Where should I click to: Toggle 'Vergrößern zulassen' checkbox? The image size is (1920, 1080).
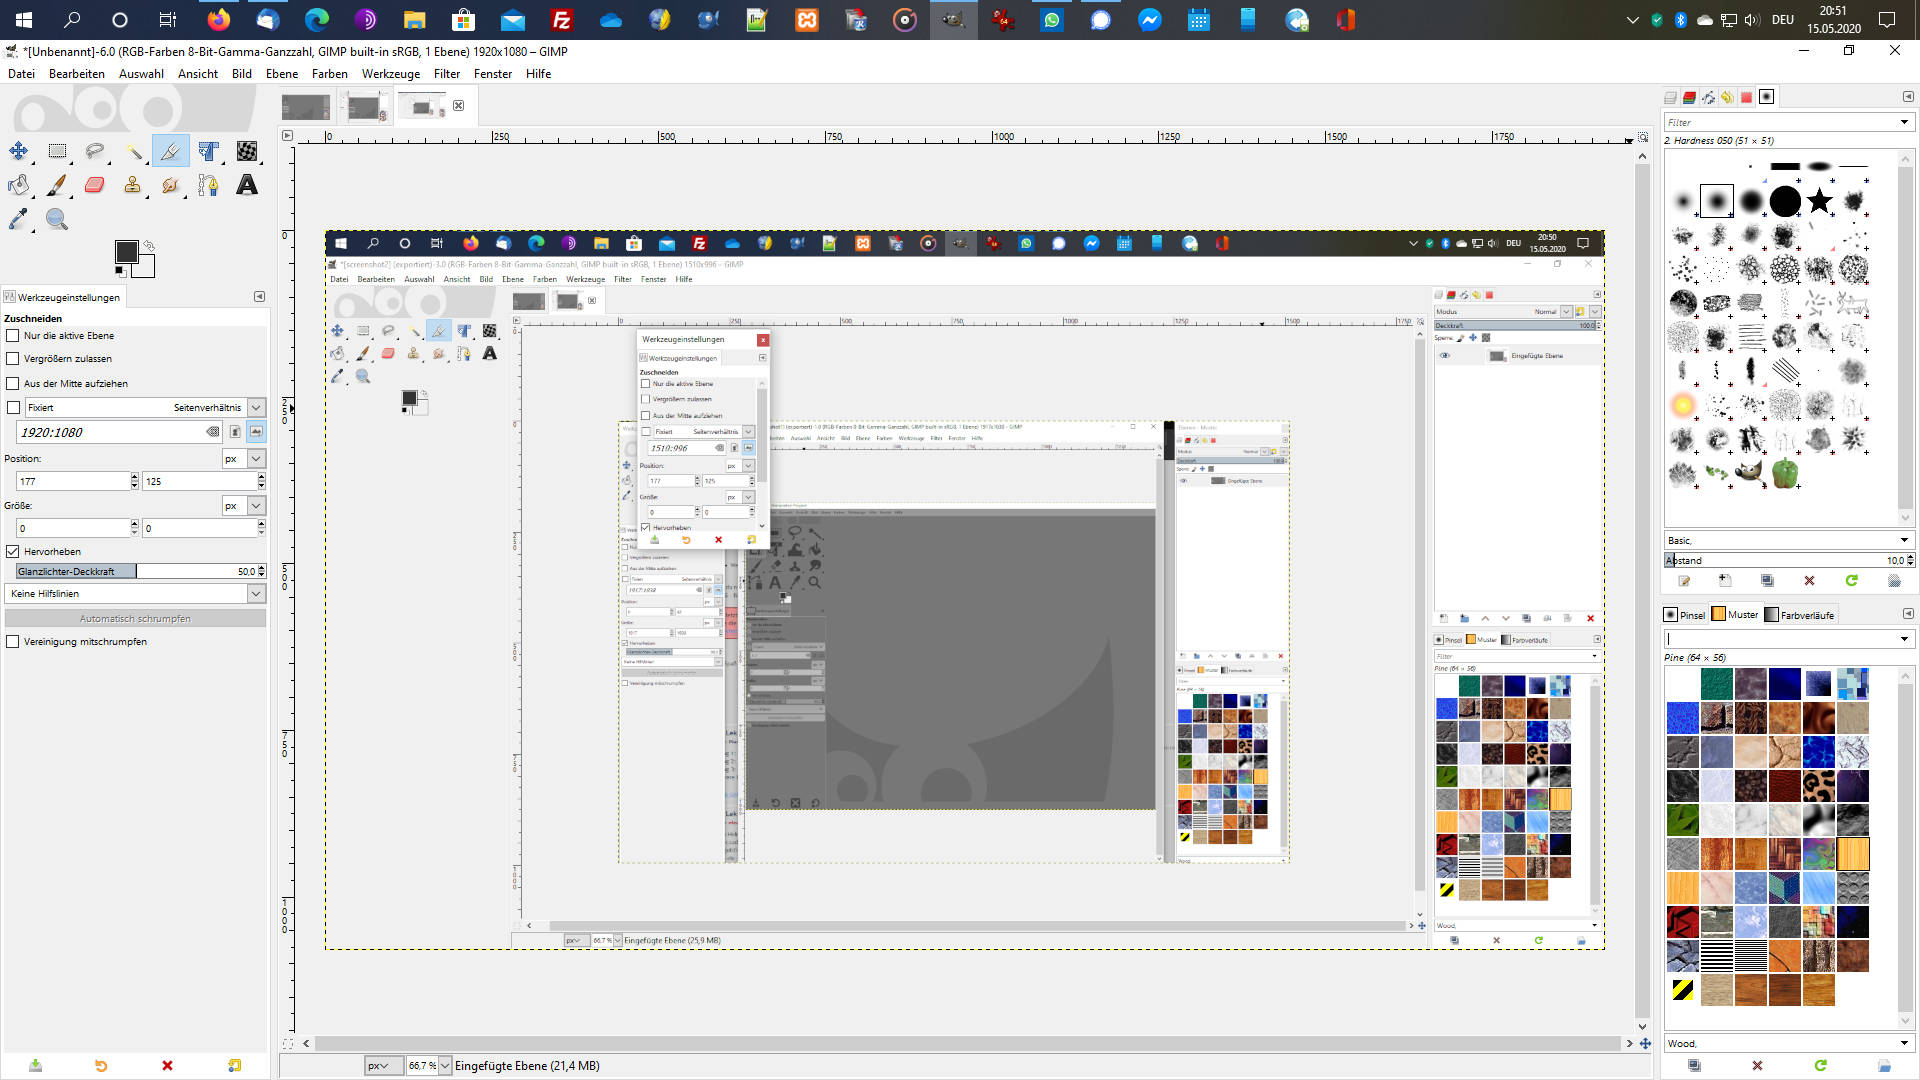[x=13, y=359]
